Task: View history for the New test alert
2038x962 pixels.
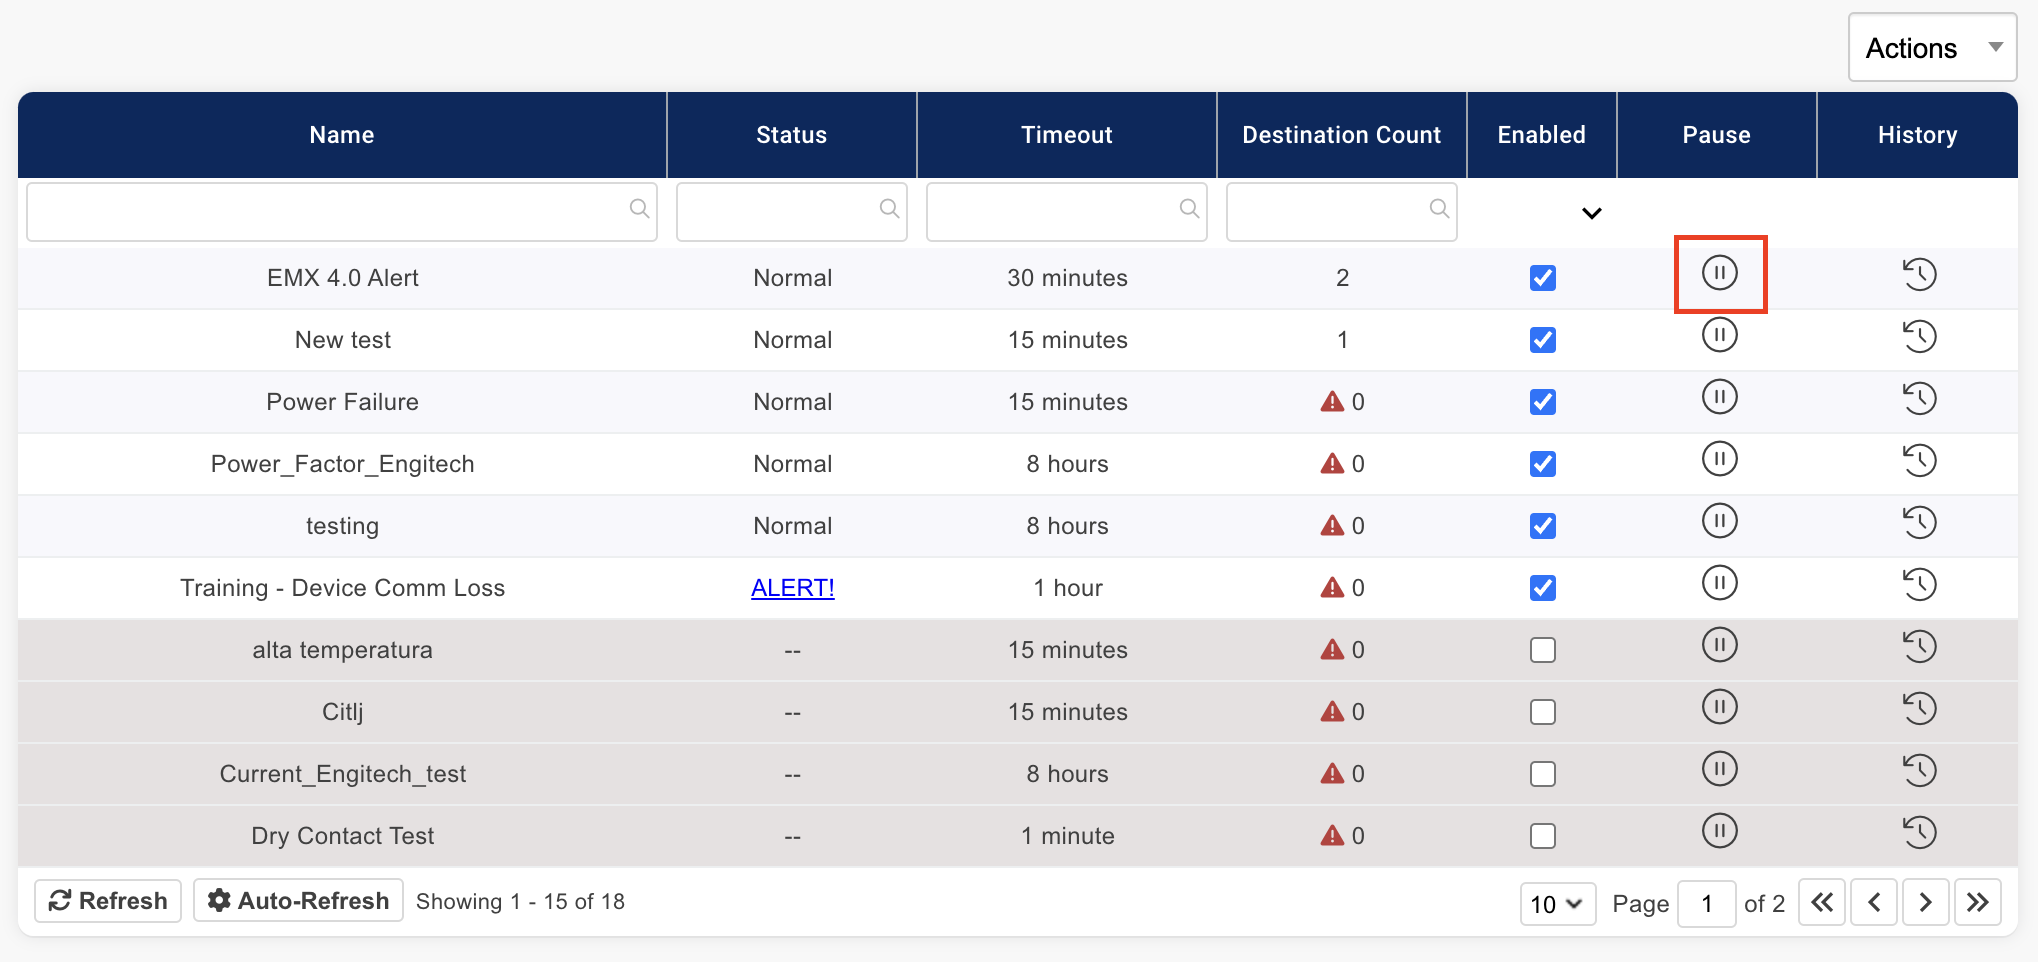Action: pyautogui.click(x=1918, y=336)
